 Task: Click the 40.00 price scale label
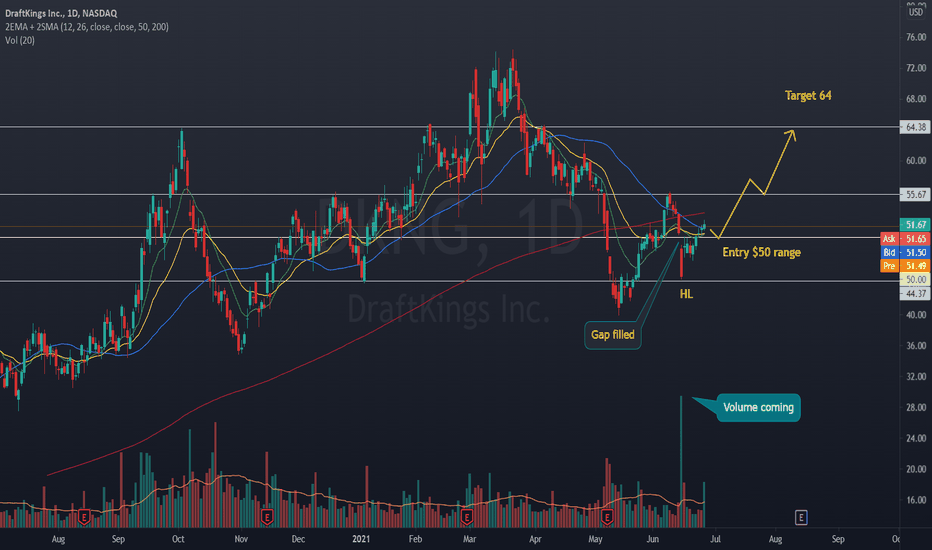click(916, 315)
